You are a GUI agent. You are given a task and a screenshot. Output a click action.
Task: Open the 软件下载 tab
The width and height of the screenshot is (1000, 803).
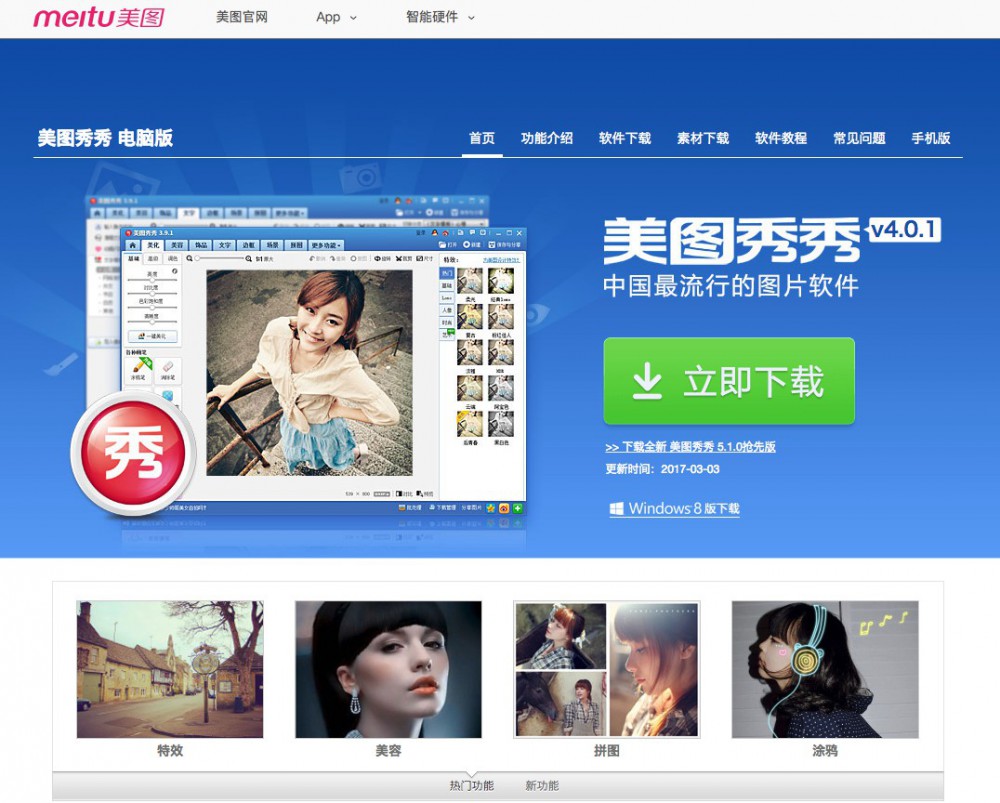click(625, 138)
